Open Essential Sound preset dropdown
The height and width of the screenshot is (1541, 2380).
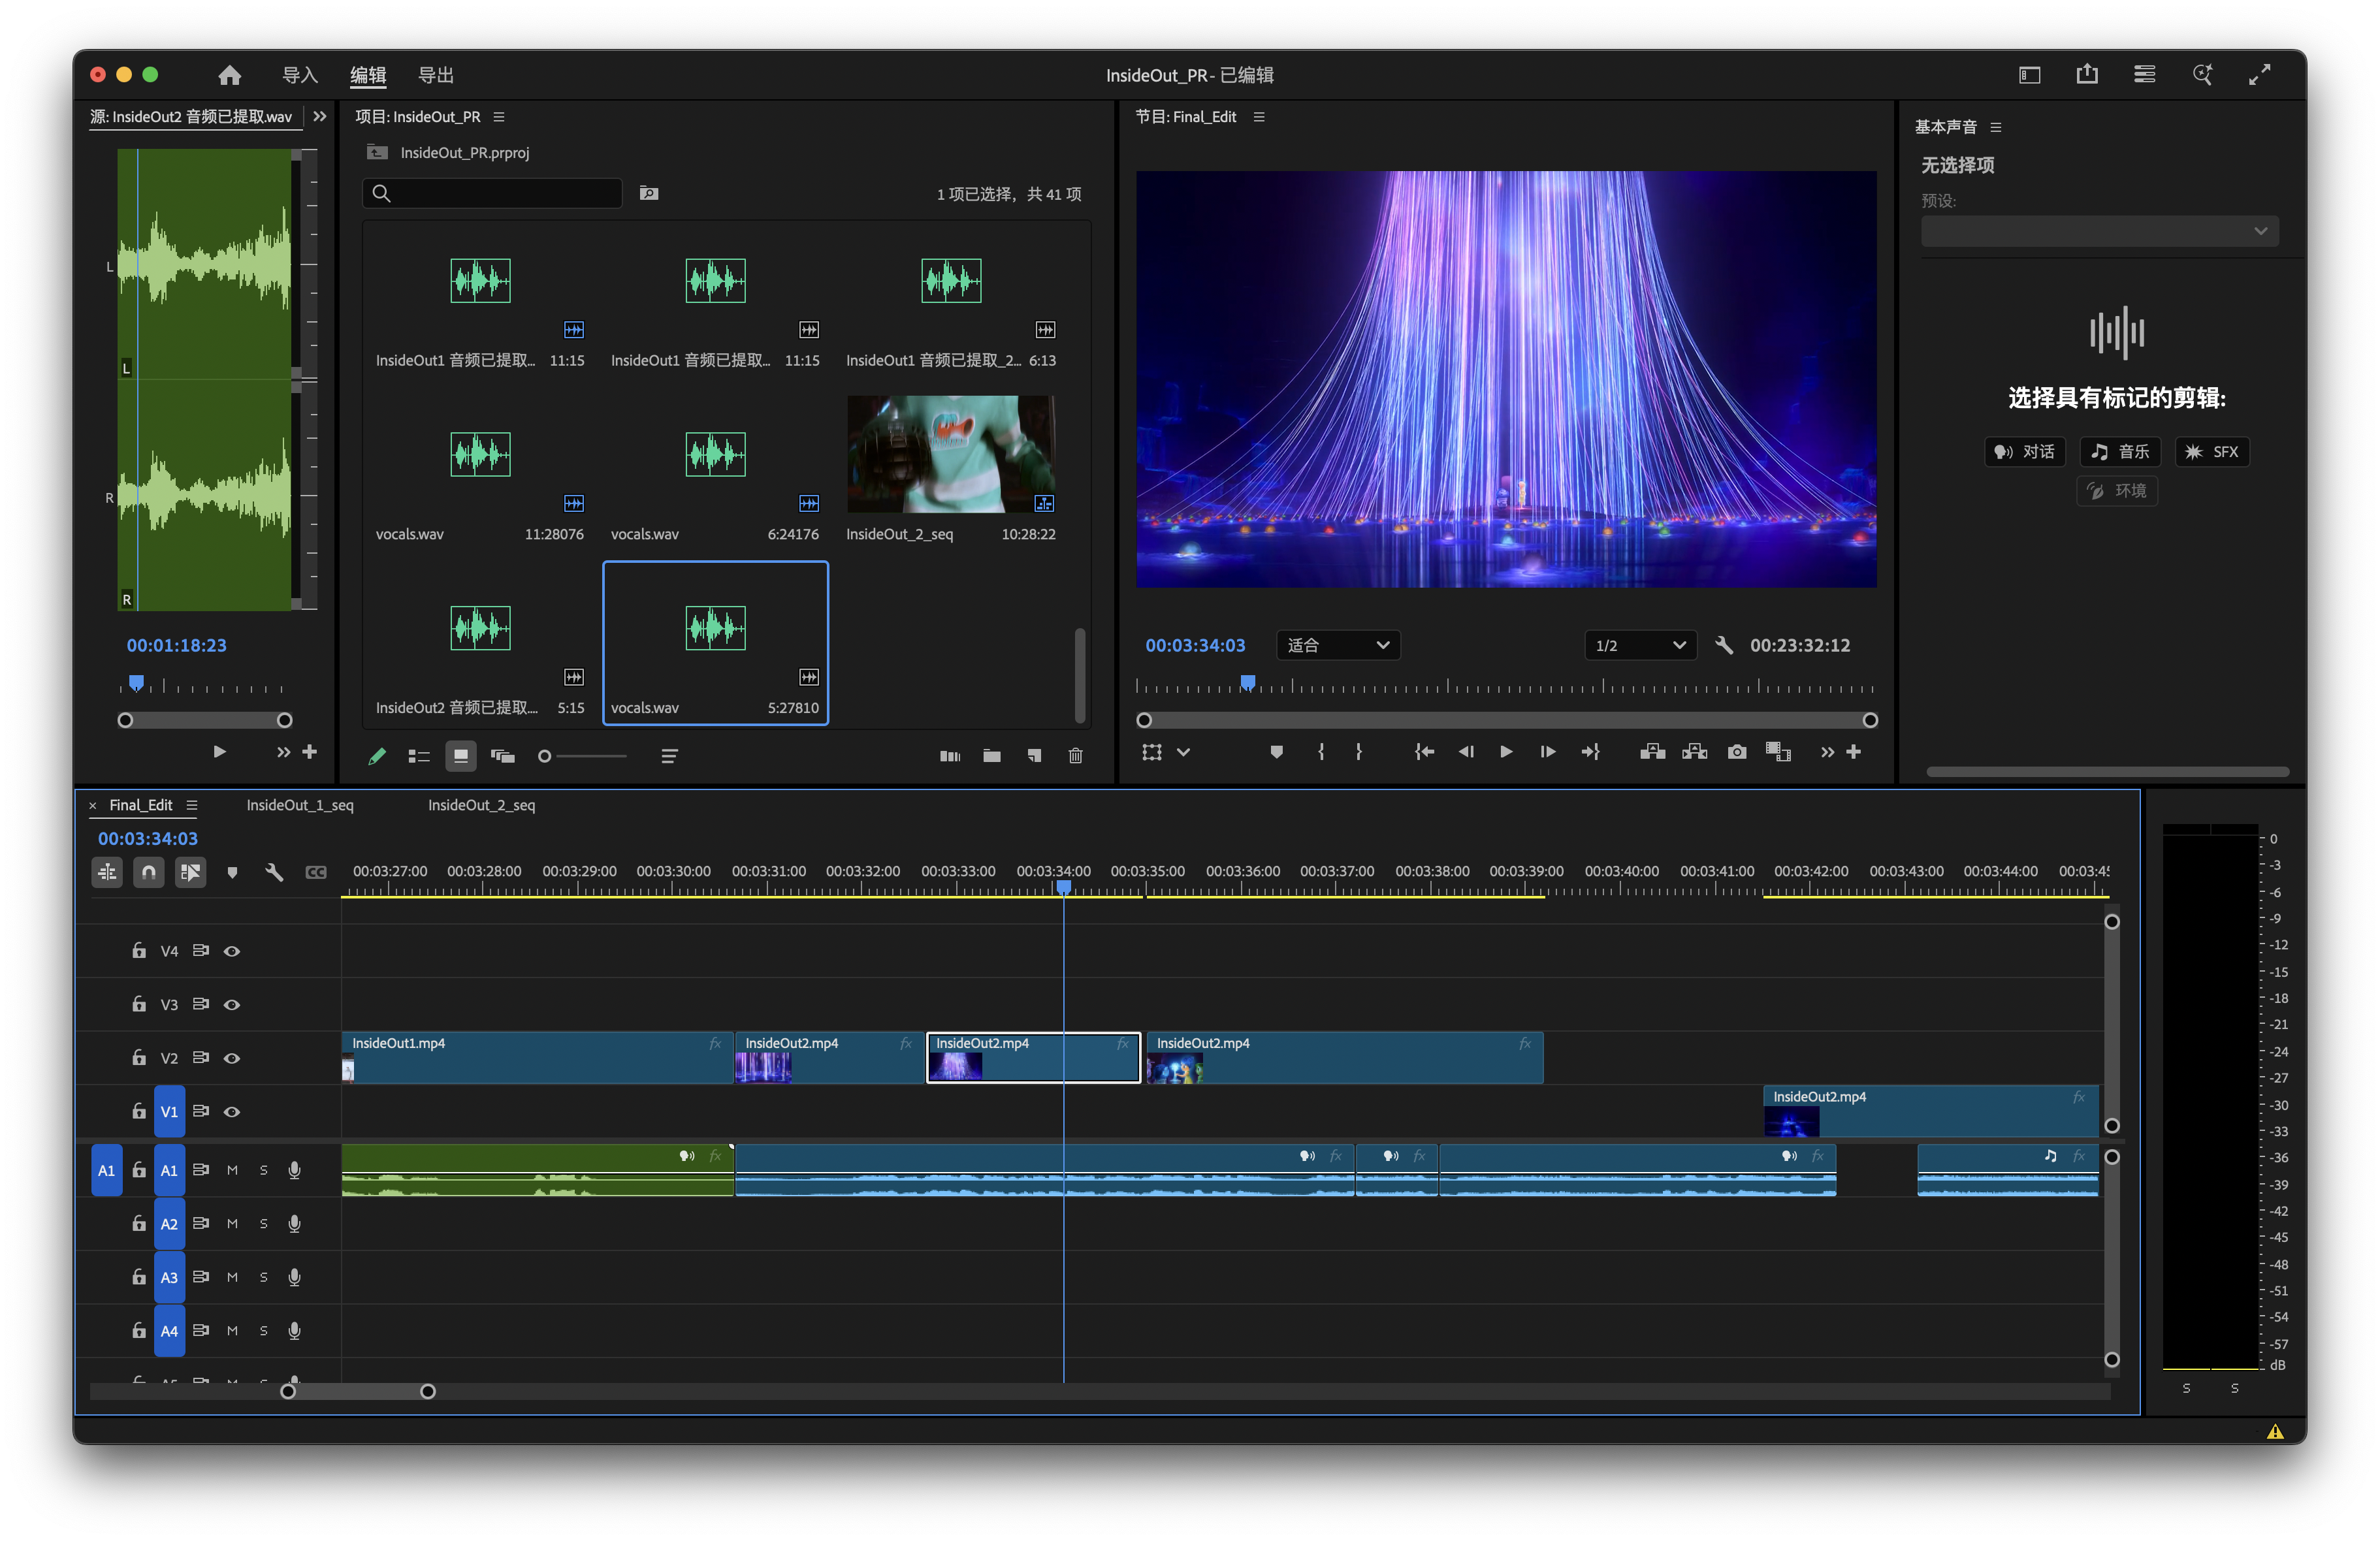(2099, 231)
